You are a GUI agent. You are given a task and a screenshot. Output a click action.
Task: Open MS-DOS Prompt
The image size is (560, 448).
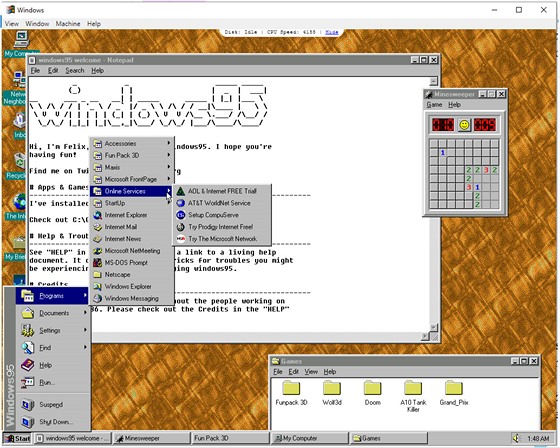pyautogui.click(x=132, y=263)
